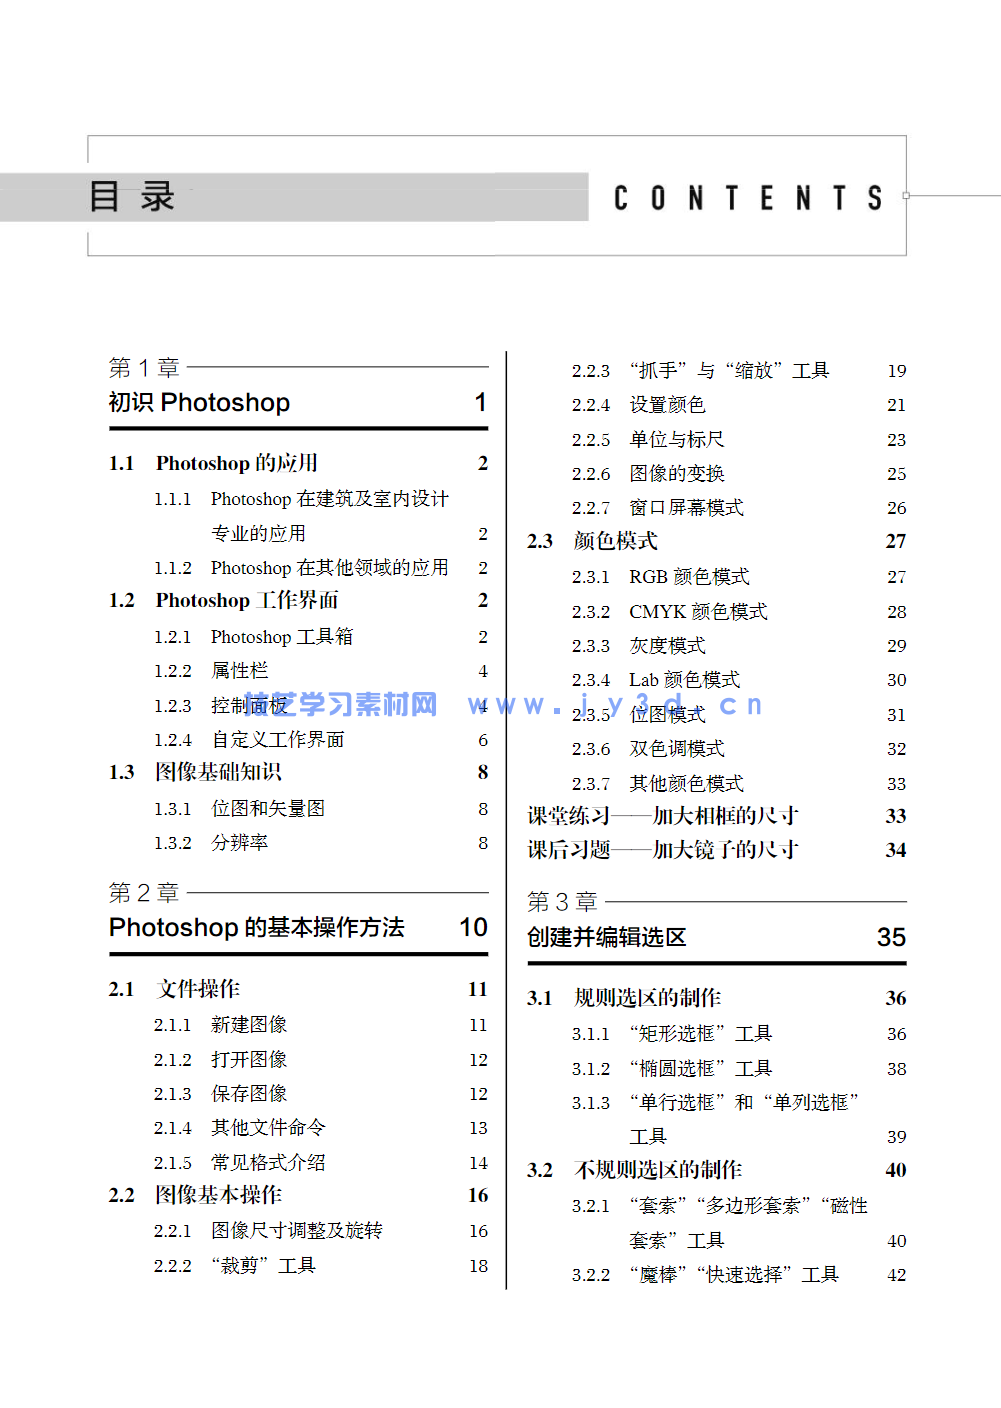Click the '第 3 章' chapter label
Viewport: 1001px width, 1408px height.
click(x=563, y=902)
